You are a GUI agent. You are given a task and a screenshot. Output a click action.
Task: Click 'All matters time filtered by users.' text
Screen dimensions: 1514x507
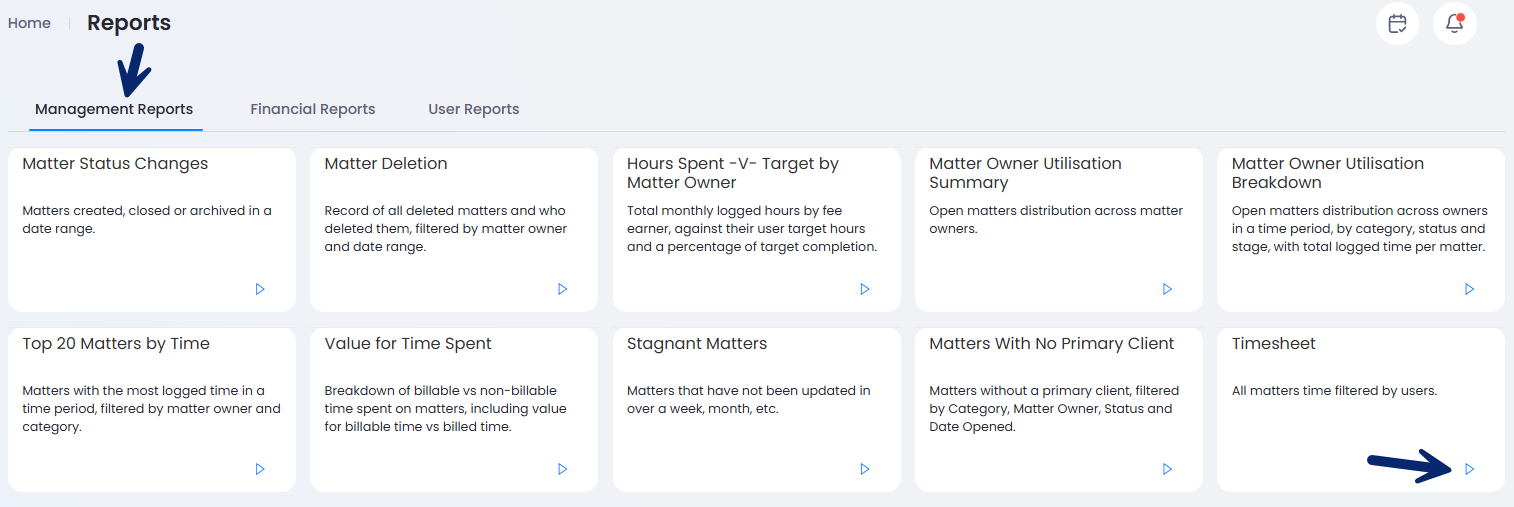point(1334,391)
